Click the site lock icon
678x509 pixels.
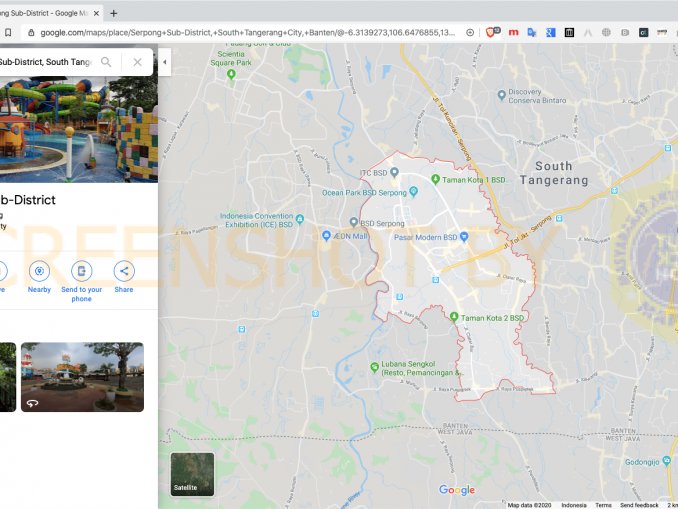[x=31, y=33]
